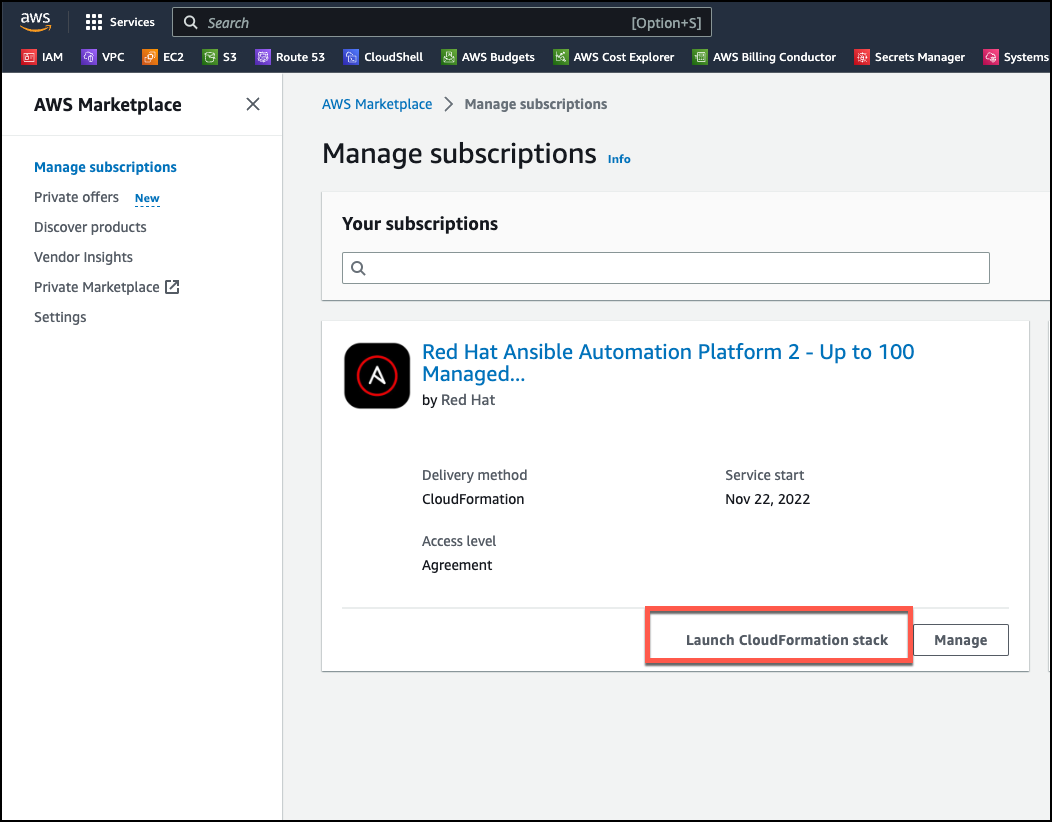Focus the Your subscriptions filter field
The image size is (1052, 822).
point(666,268)
